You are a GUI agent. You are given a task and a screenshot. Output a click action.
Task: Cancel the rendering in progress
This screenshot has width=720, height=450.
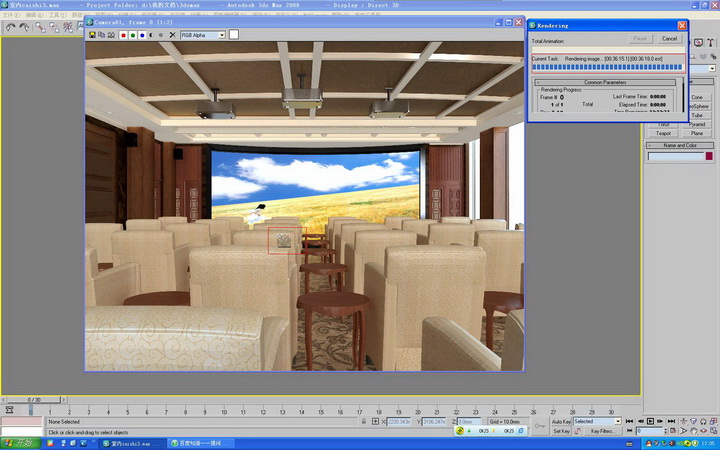[669, 39]
